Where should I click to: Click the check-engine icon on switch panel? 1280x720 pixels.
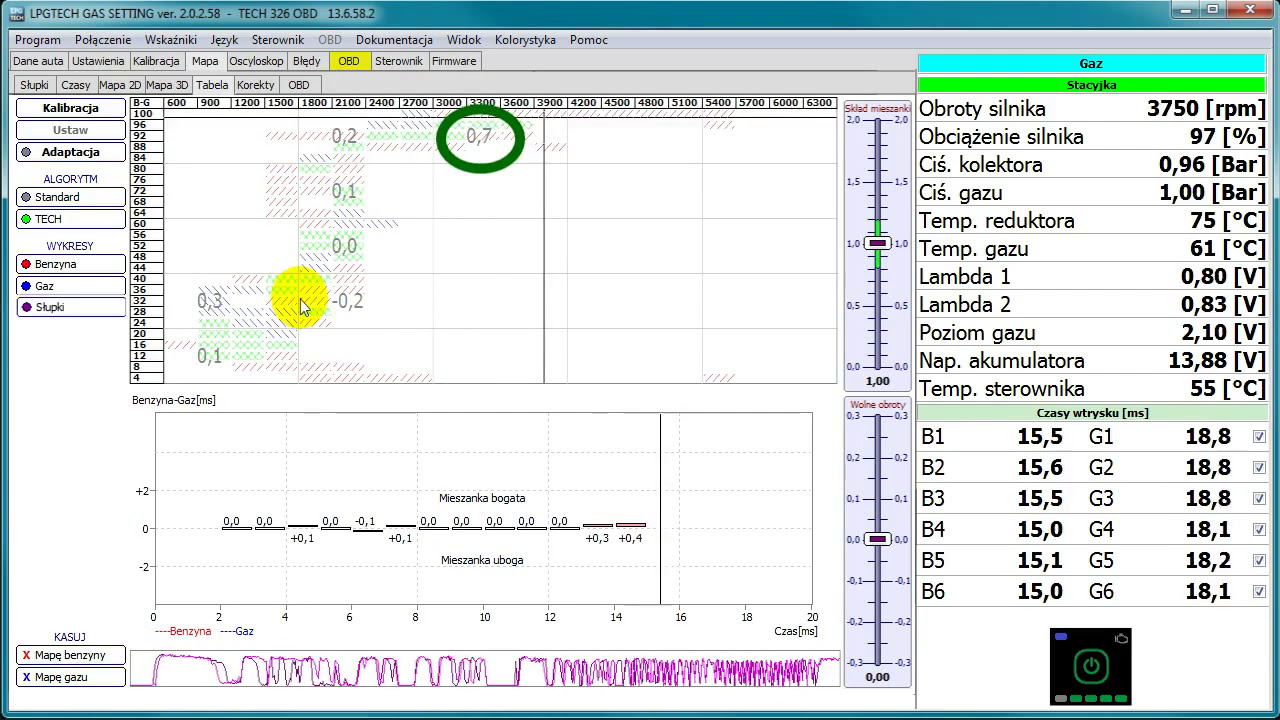[1121, 638]
